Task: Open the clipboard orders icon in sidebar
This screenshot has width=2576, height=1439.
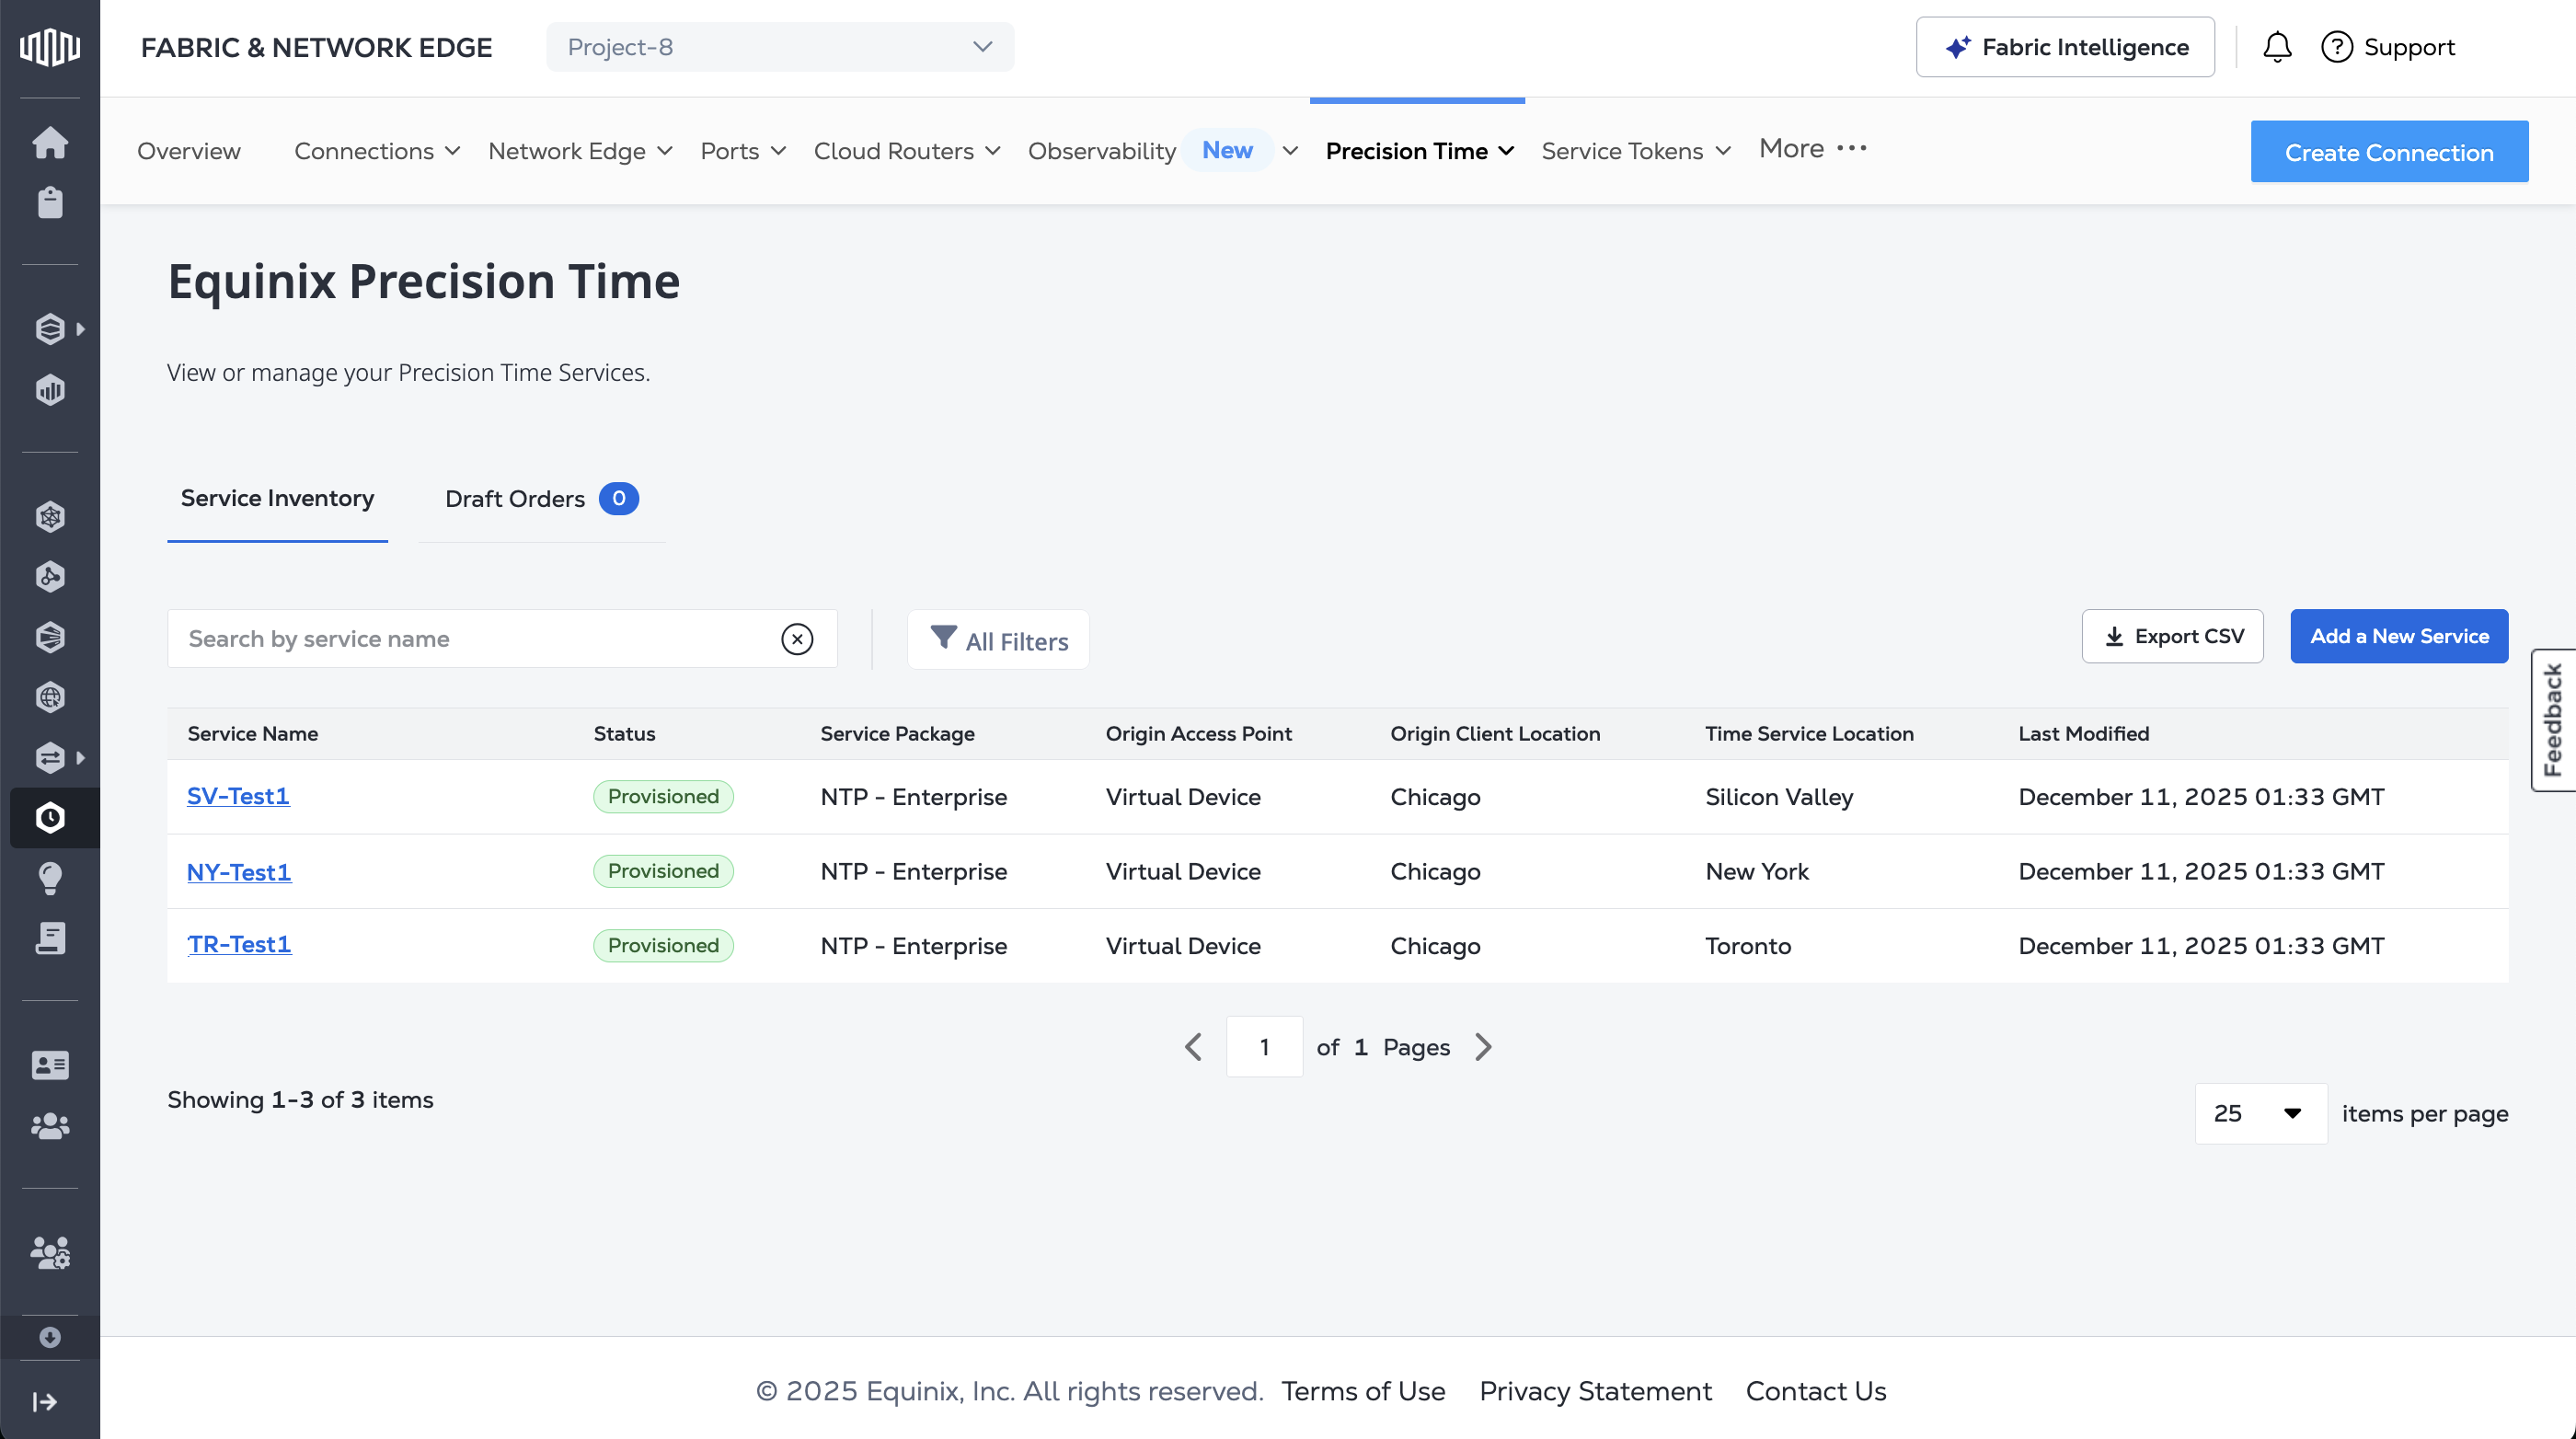Action: [50, 203]
